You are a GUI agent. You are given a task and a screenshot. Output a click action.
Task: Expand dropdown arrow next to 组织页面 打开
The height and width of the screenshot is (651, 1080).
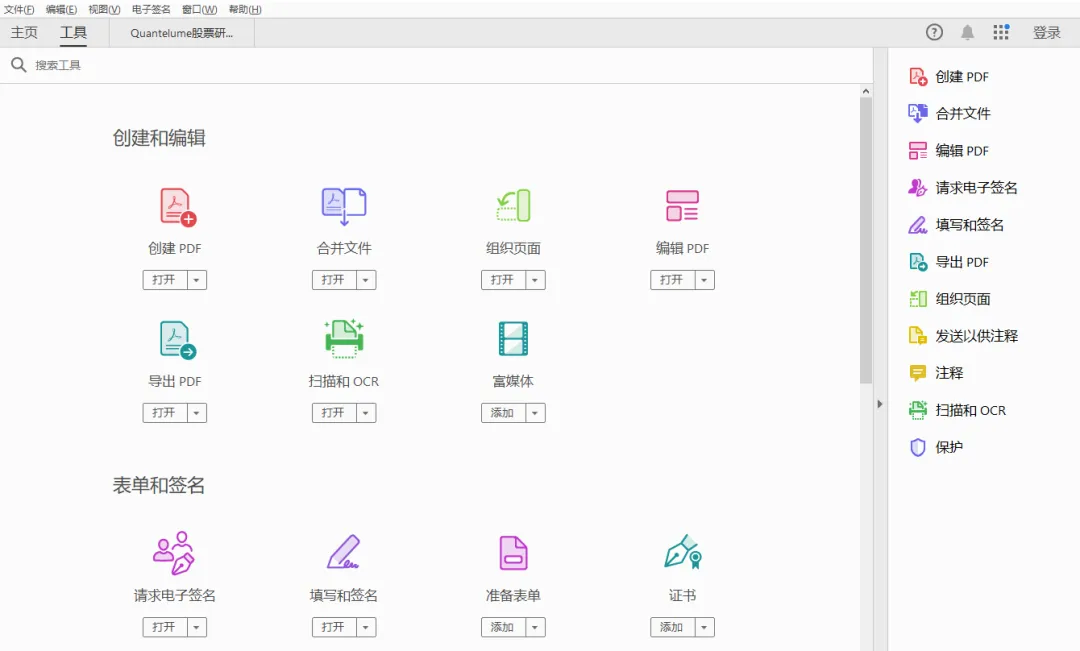(535, 280)
